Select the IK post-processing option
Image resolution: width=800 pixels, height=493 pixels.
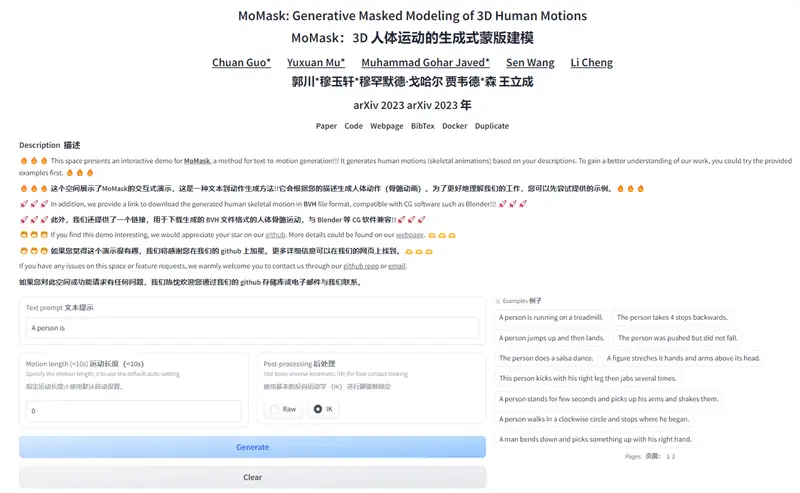click(x=318, y=409)
